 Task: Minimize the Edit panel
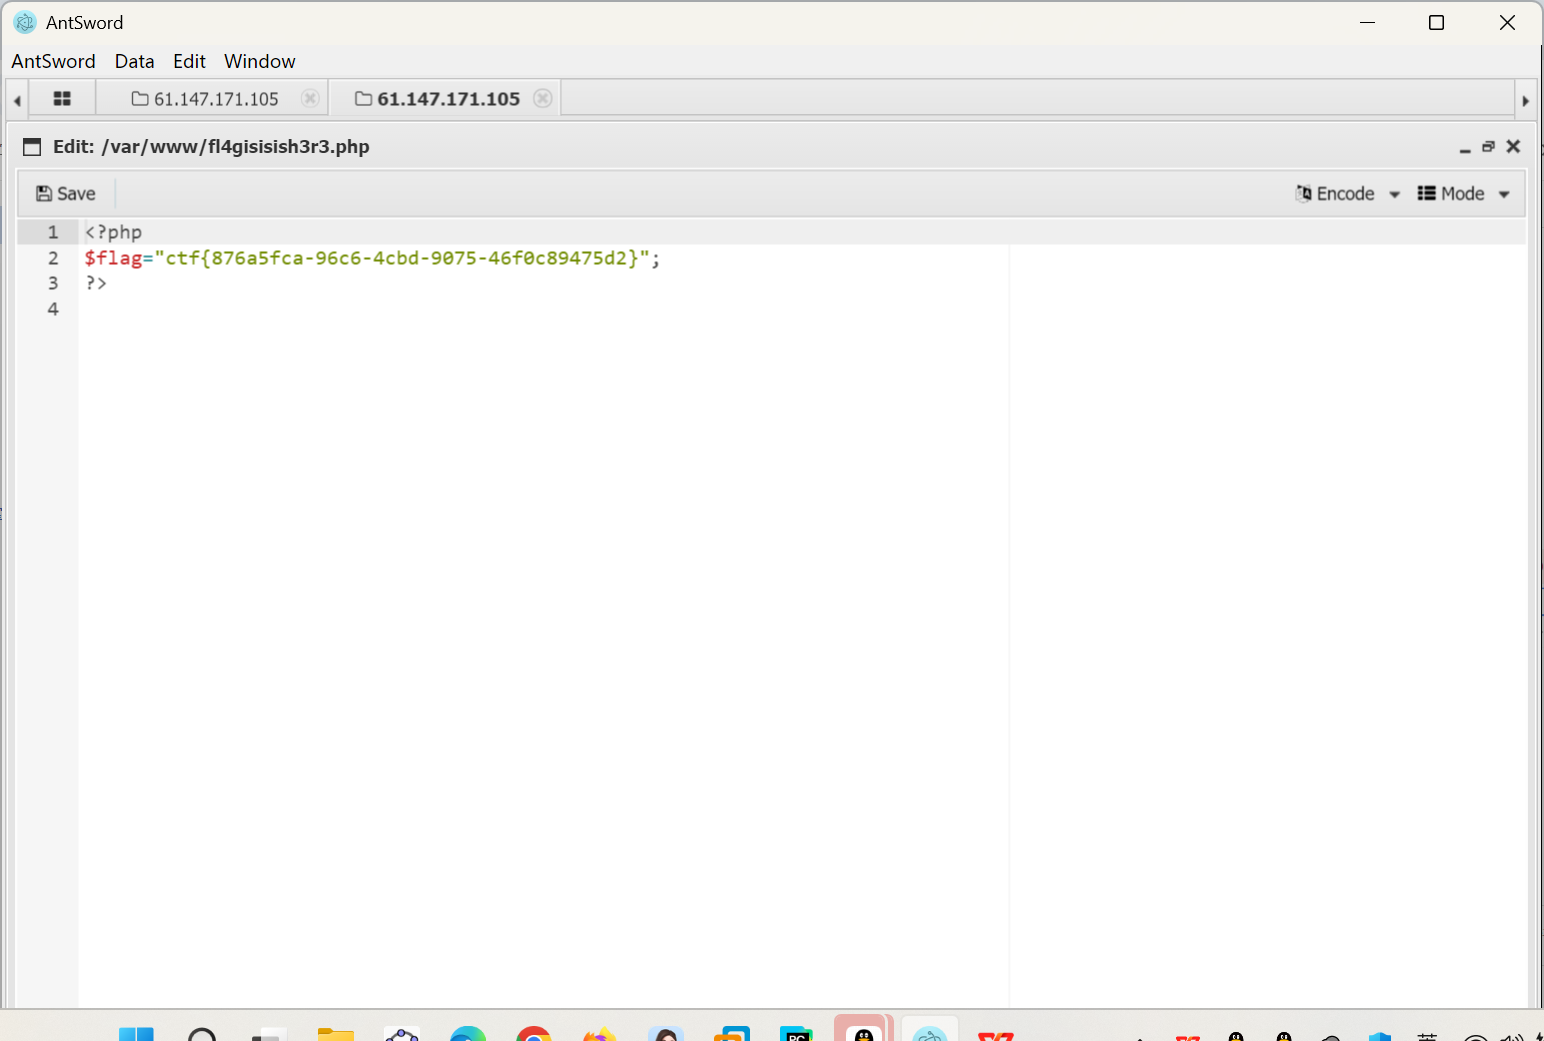[x=1465, y=148]
